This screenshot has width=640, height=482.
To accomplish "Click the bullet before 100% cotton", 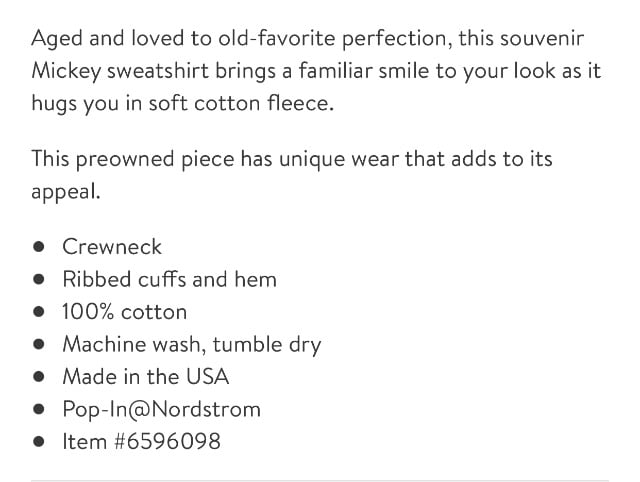I will pos(39,312).
